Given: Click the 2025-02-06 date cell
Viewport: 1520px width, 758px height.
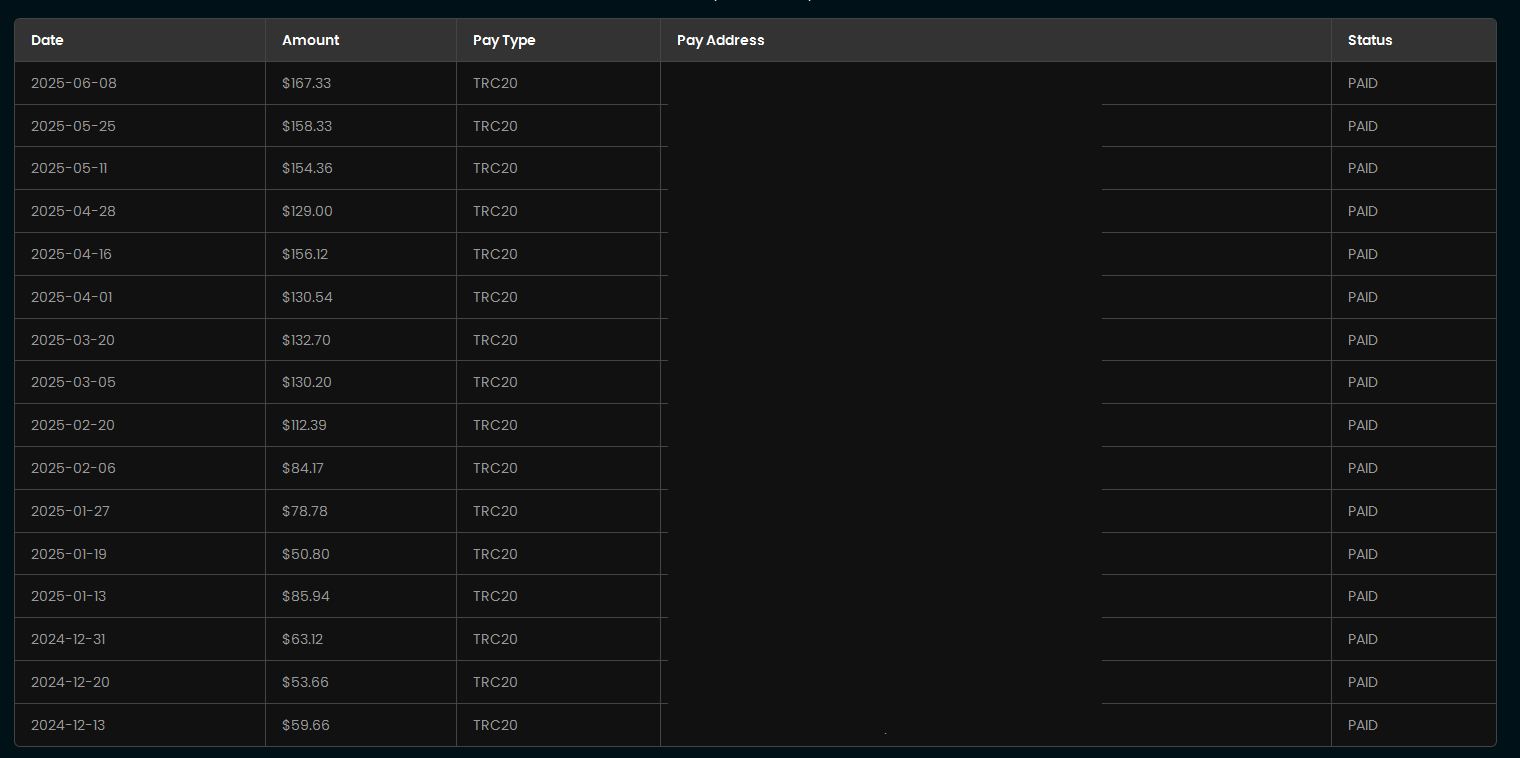Looking at the screenshot, I should click(x=73, y=468).
